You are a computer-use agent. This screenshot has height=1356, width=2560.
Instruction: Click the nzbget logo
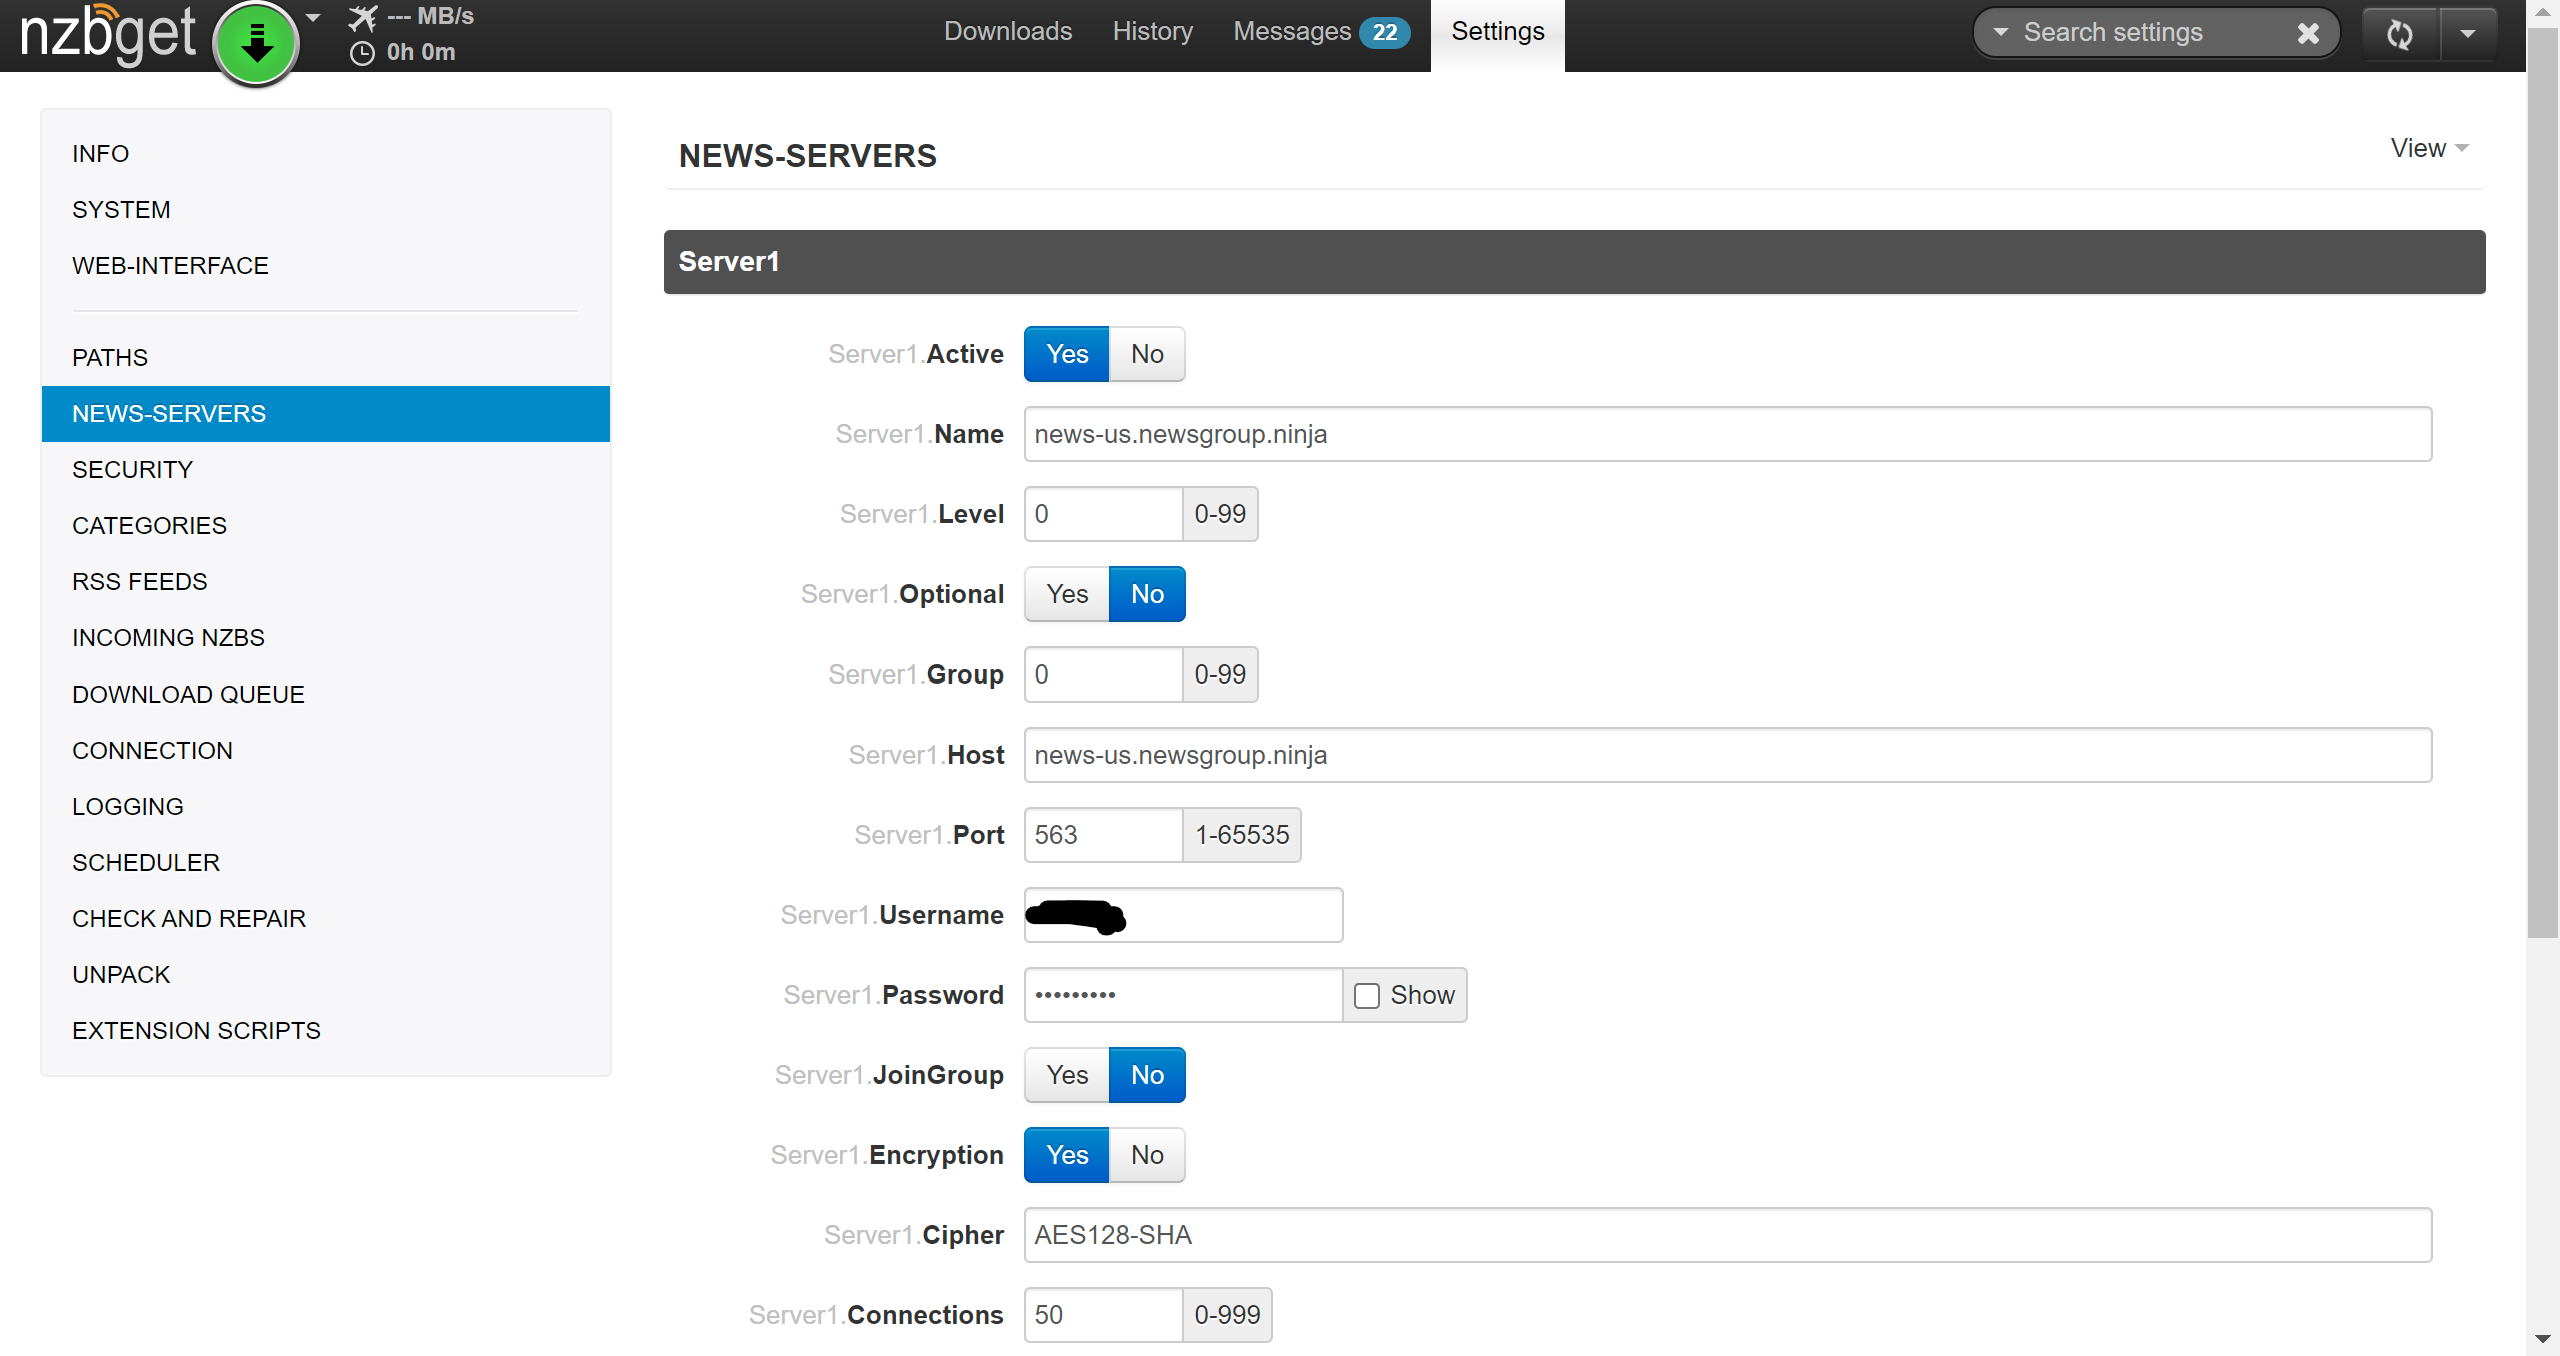click(x=107, y=34)
